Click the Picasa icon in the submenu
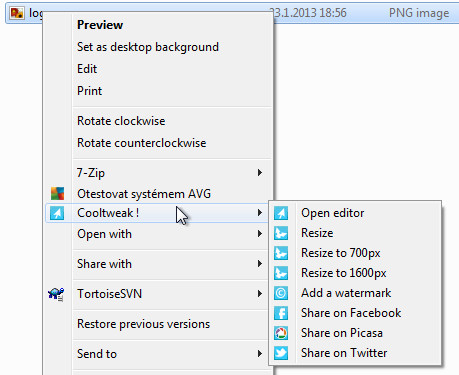459x375 pixels. pos(281,333)
